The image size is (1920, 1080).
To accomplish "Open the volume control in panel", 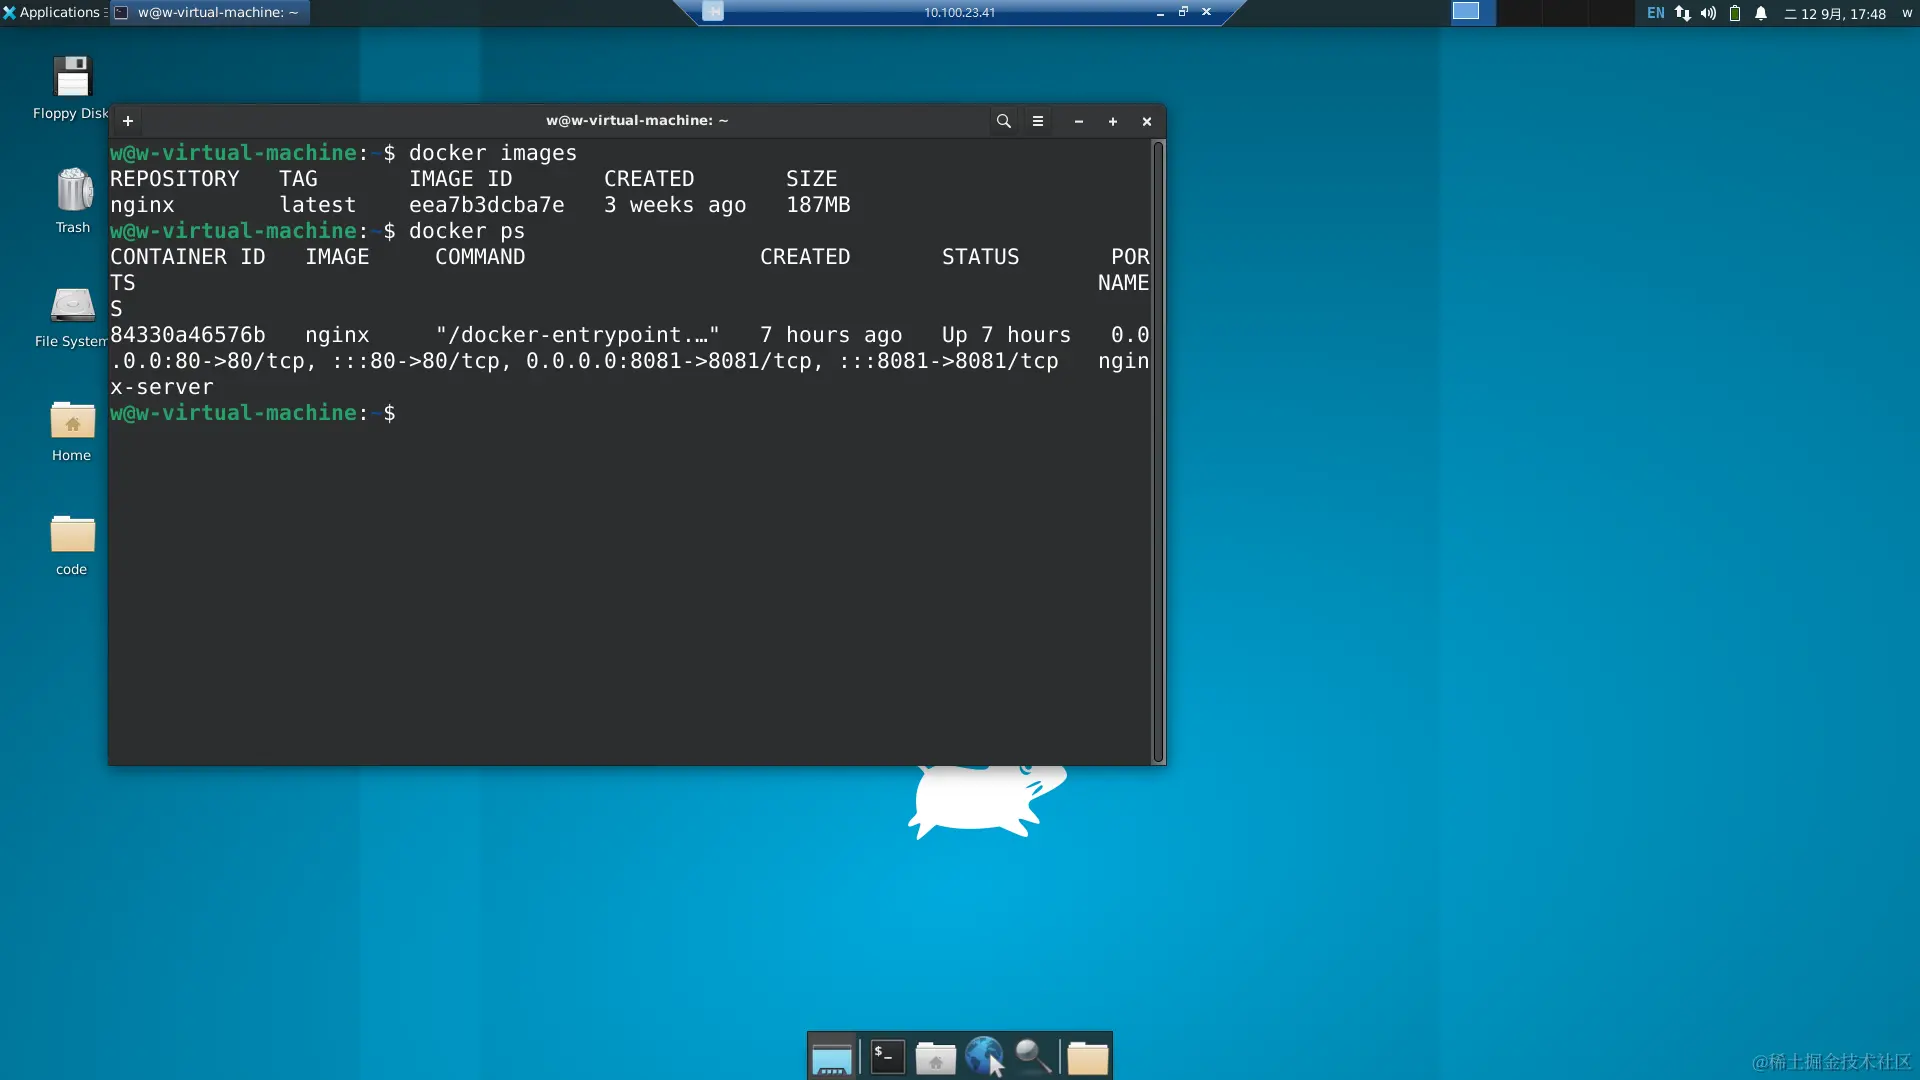I will tap(1708, 13).
